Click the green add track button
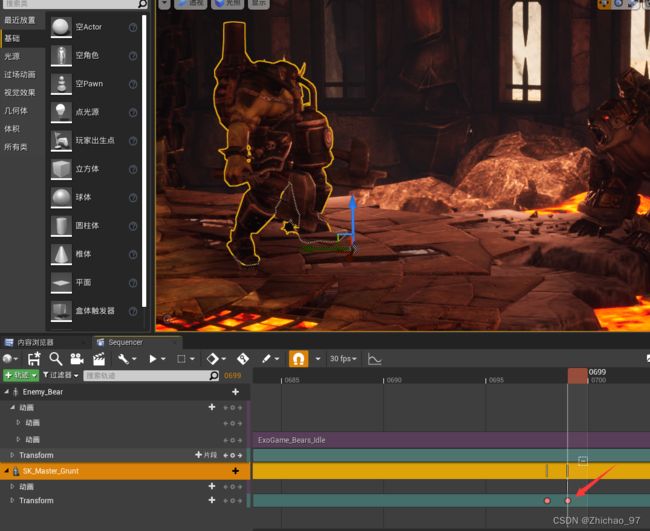Viewport: 650px width, 531px height. pos(21,375)
